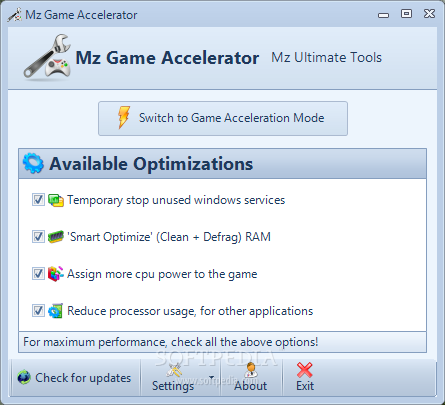This screenshot has width=445, height=405.
Task: Close the window with title bar X
Action: [429, 14]
